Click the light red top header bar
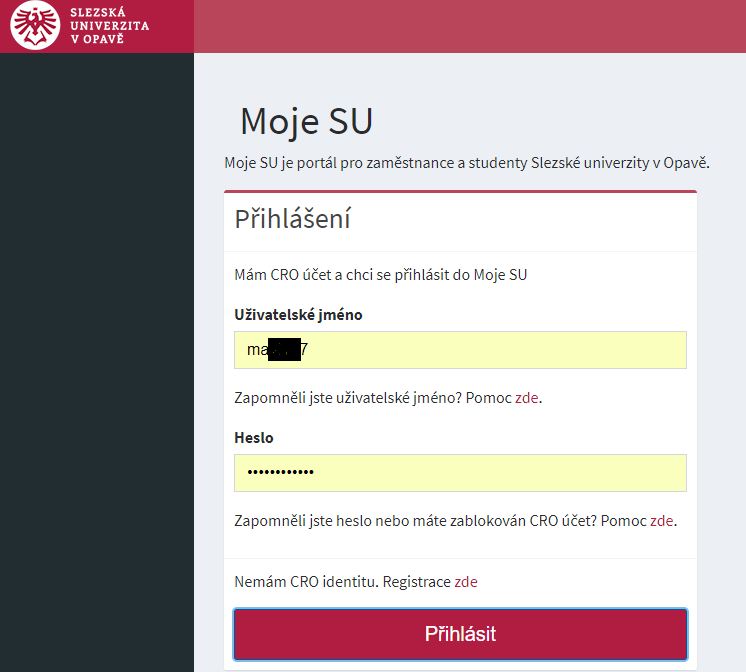The image size is (746, 672). tap(470, 26)
